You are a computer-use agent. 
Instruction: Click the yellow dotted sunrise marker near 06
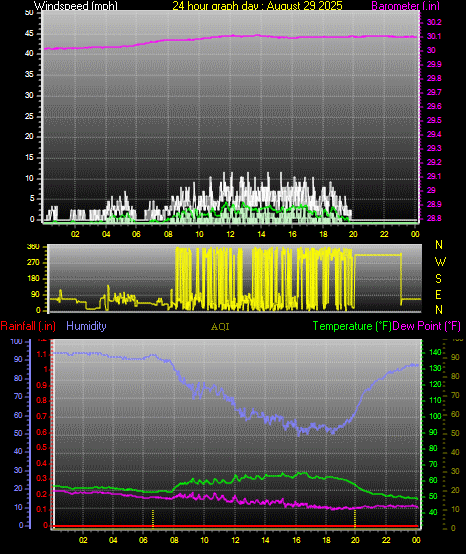(153, 518)
